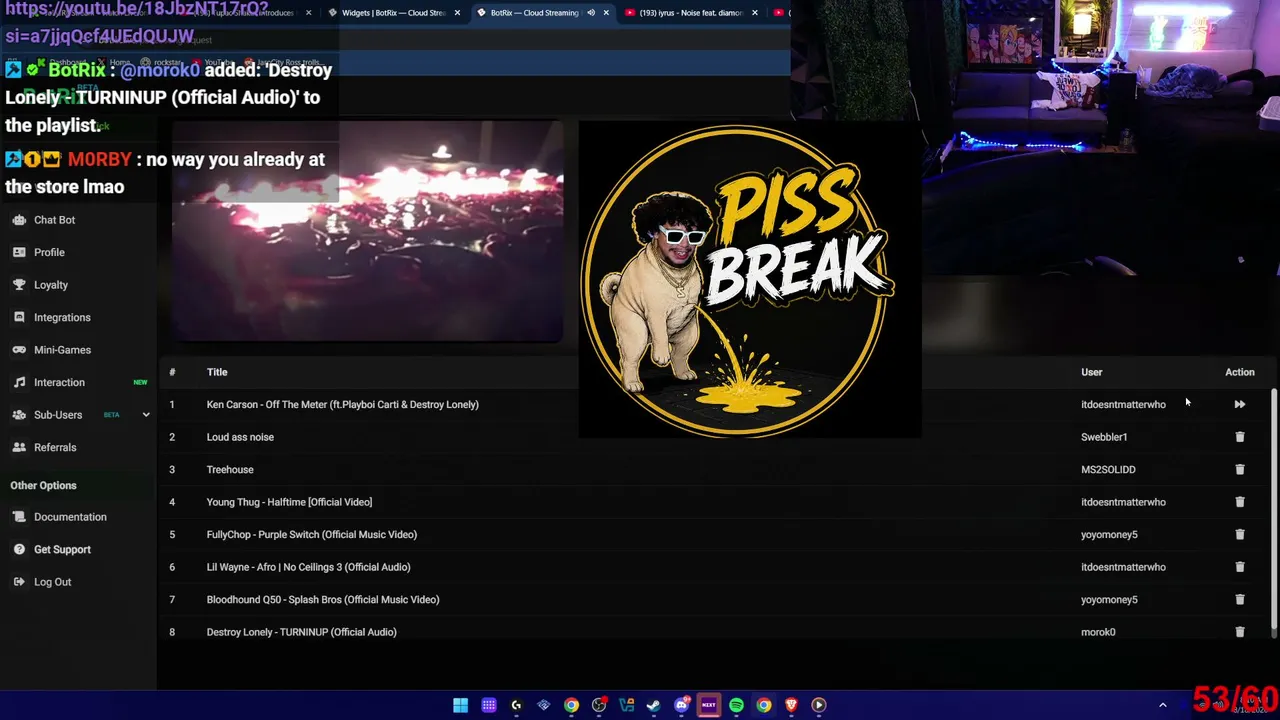The image size is (1280, 720).
Task: Select the BotRix — Cloud Streaming tab
Action: [534, 13]
